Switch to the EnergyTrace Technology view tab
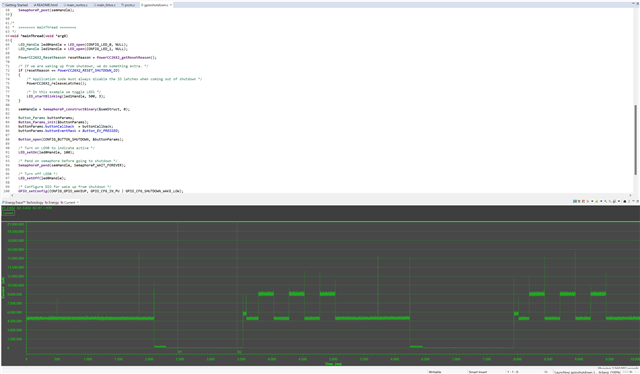640x374 pixels. click(x=23, y=202)
